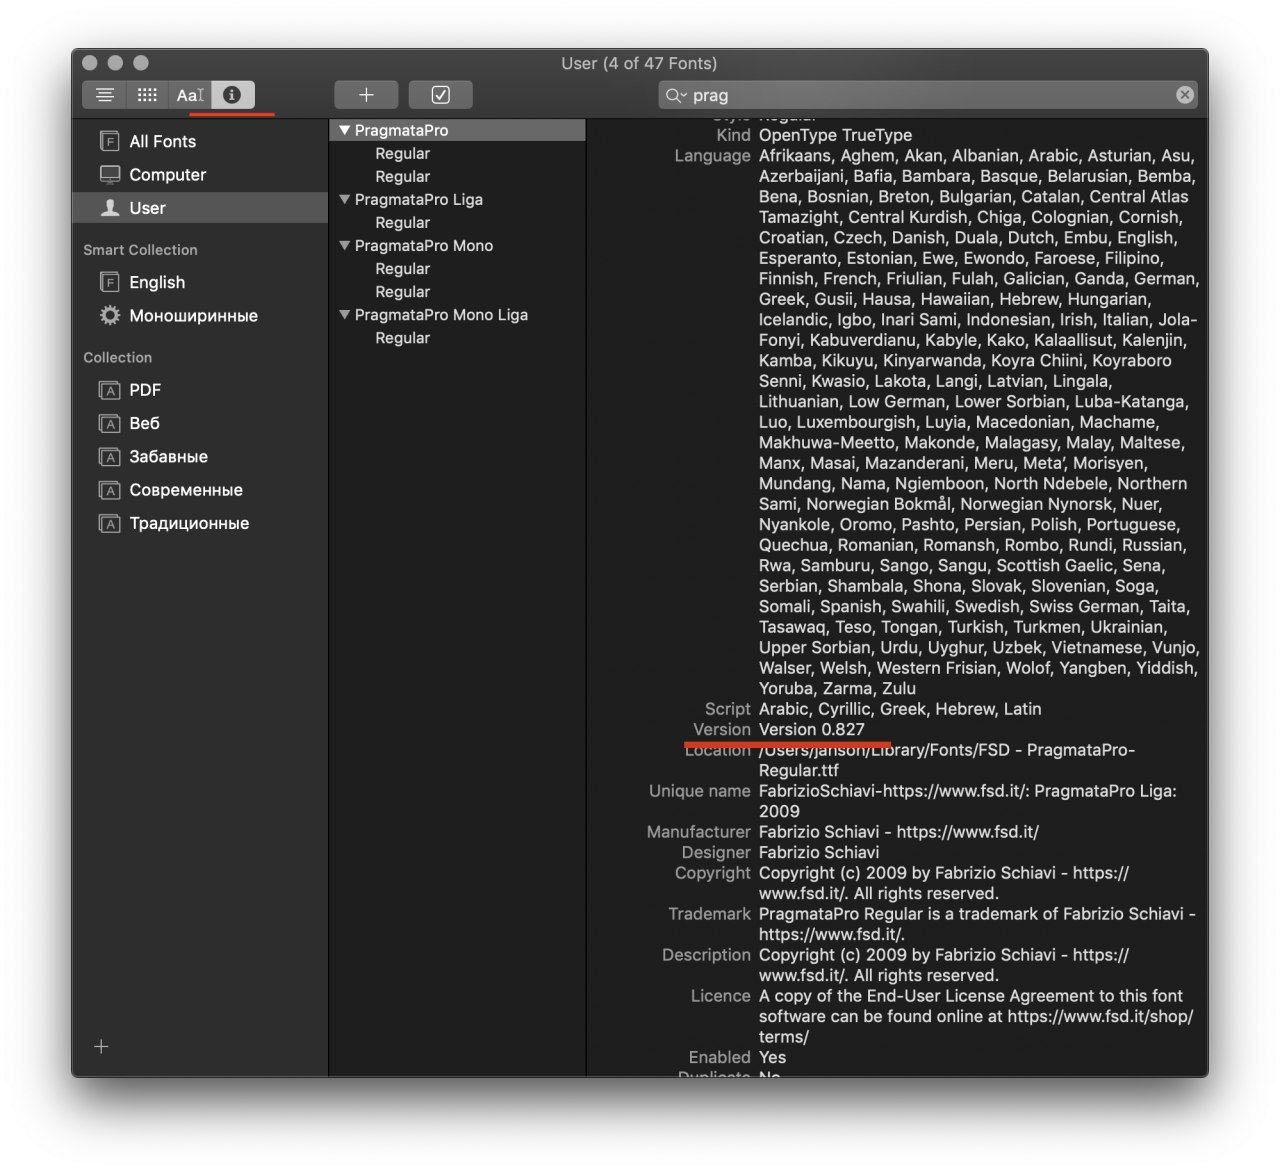The height and width of the screenshot is (1172, 1280).
Task: Collapse the PragmataPro family triangle
Action: pos(344,130)
